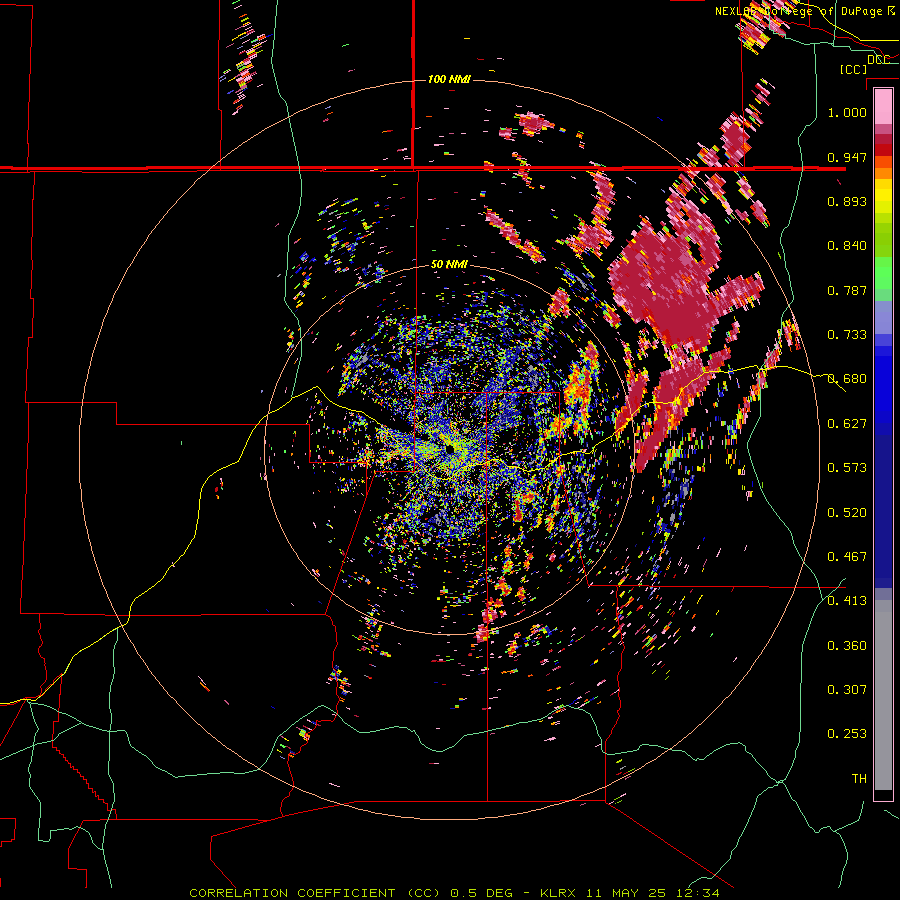Image resolution: width=900 pixels, height=900 pixels.
Task: Click the [CC] legend title
Action: click(x=853, y=69)
